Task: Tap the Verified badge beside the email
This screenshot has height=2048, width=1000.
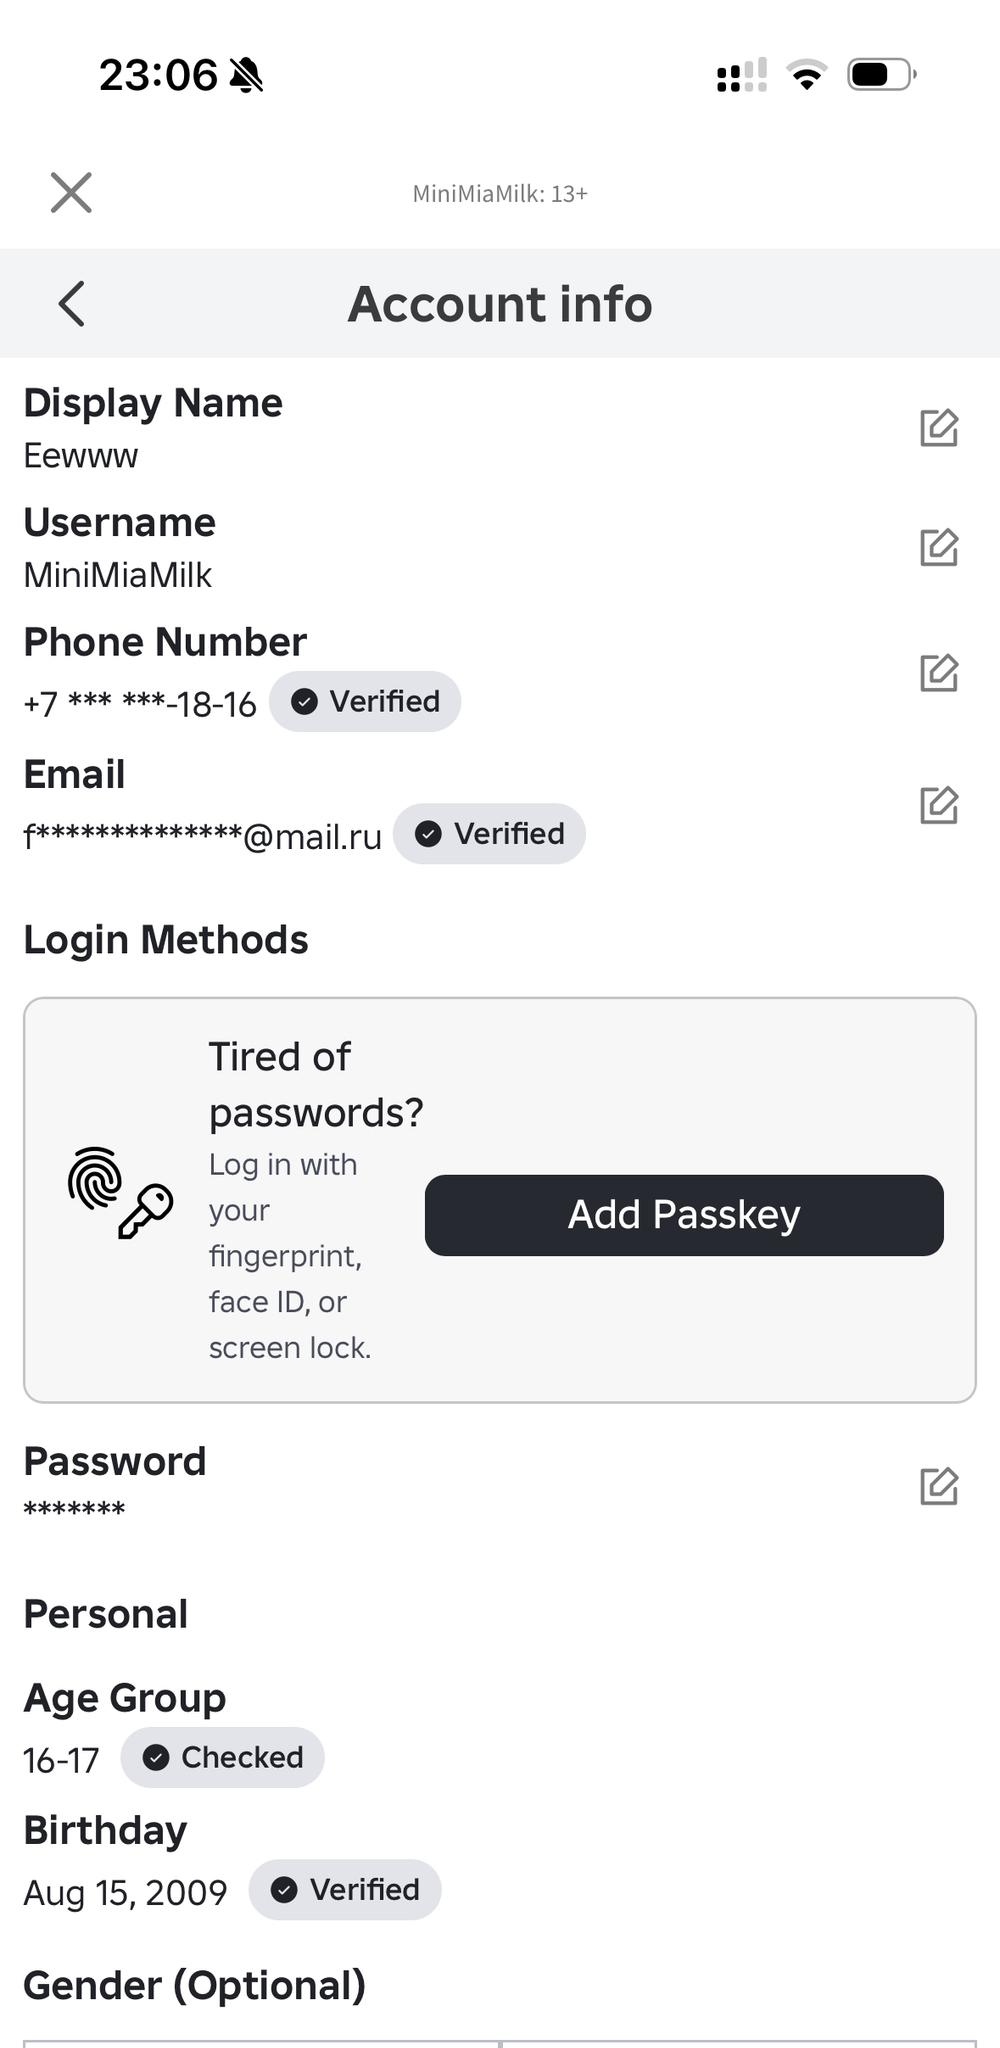Action: (x=489, y=834)
